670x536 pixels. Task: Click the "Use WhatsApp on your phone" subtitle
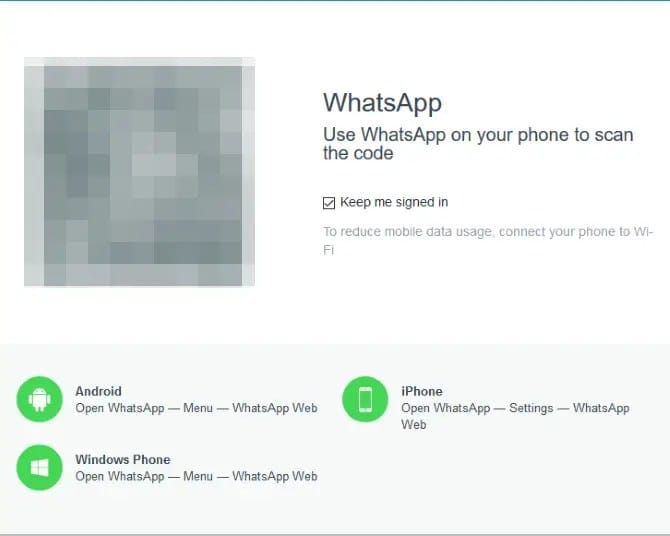(x=478, y=144)
